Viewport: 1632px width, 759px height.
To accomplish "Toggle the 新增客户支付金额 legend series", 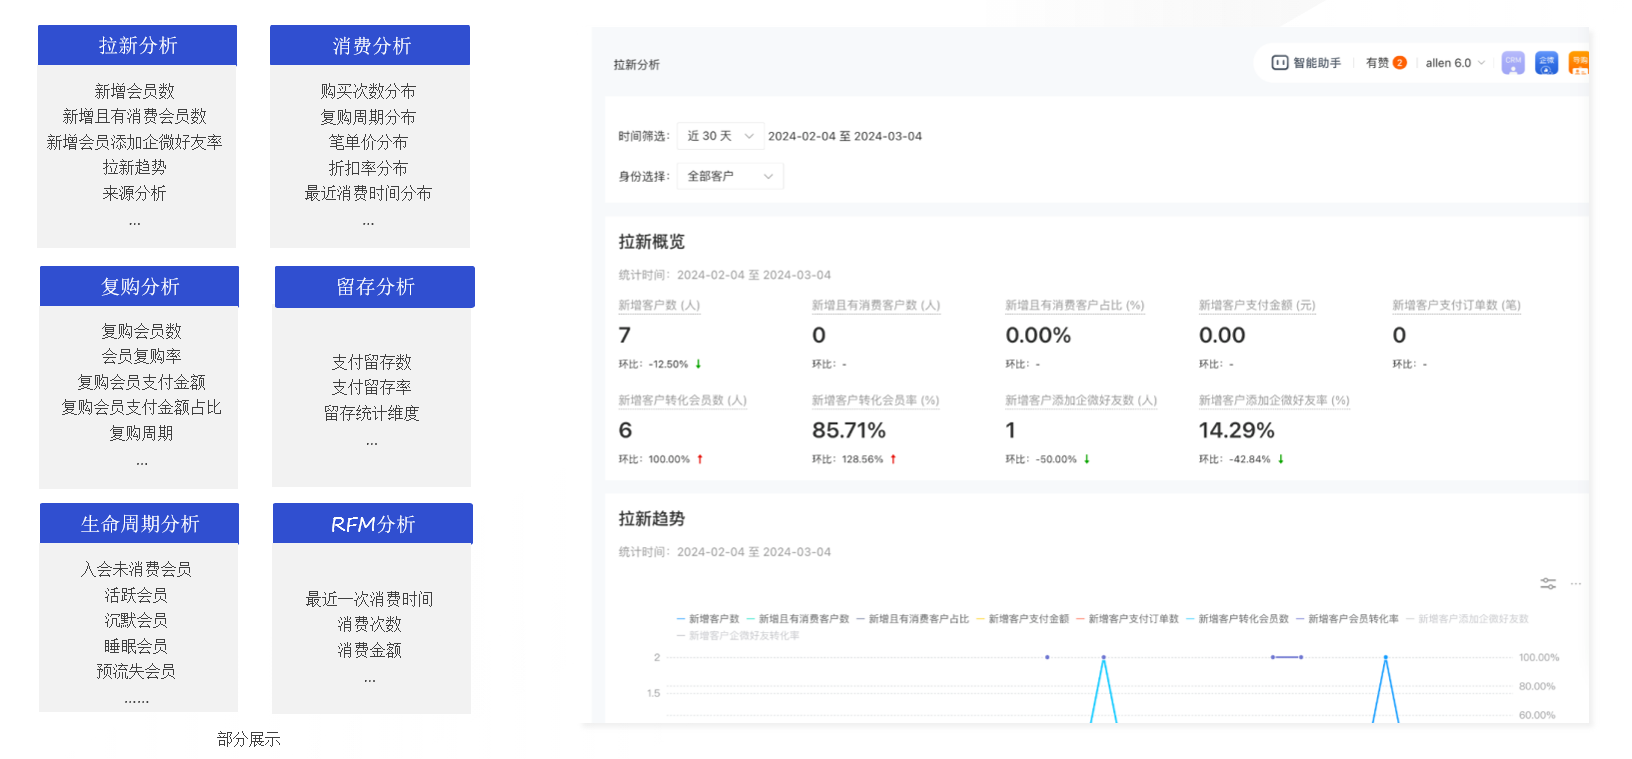I will (x=1023, y=619).
